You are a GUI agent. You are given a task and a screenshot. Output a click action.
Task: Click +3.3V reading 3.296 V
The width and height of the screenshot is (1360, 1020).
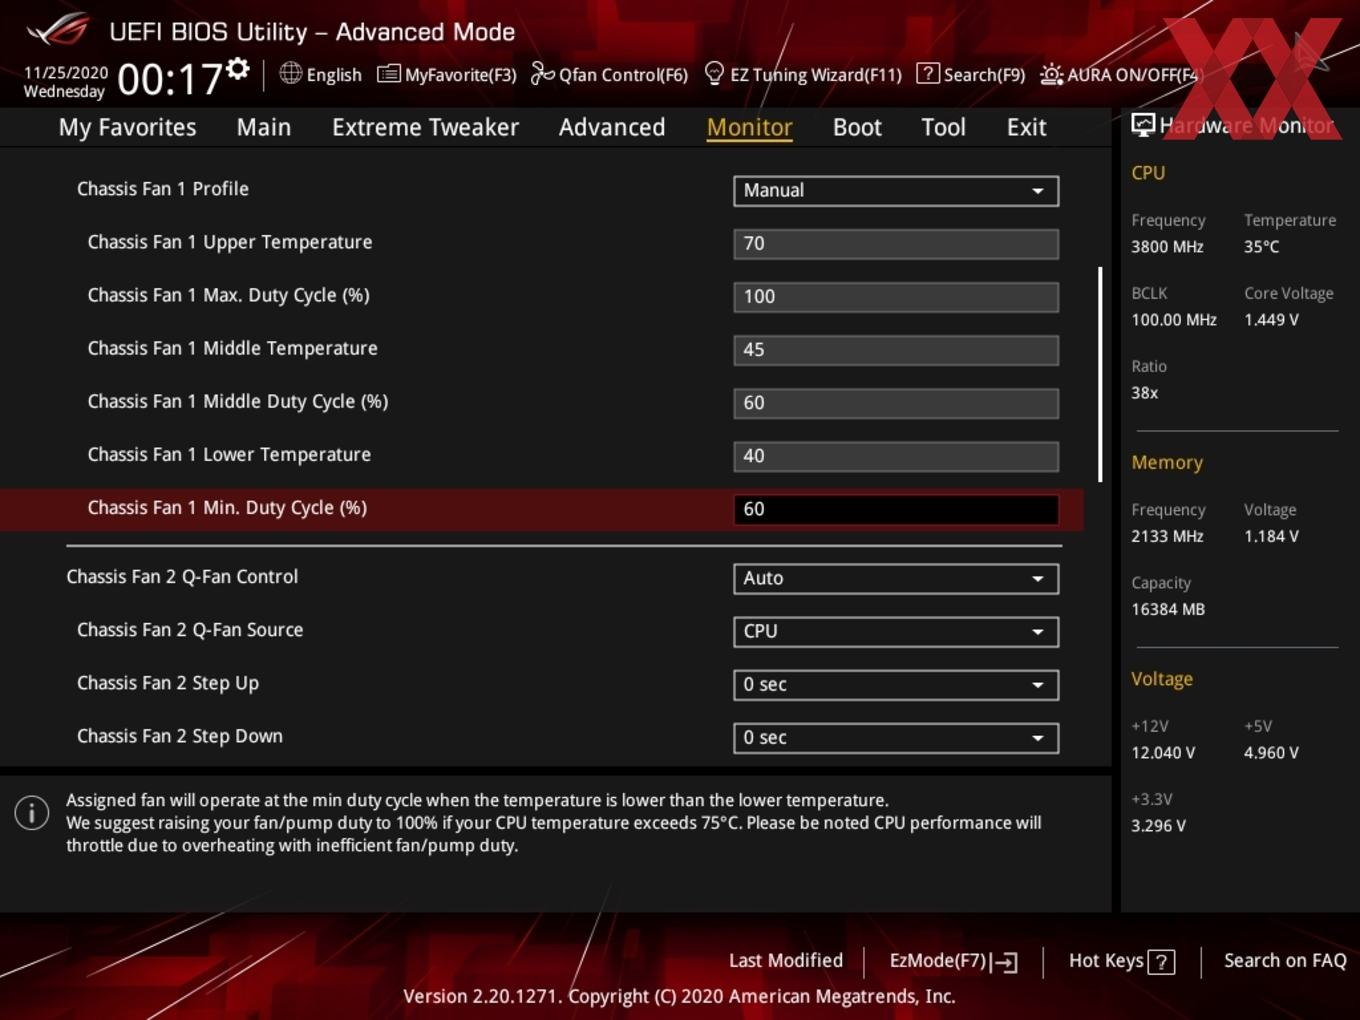tap(1158, 826)
